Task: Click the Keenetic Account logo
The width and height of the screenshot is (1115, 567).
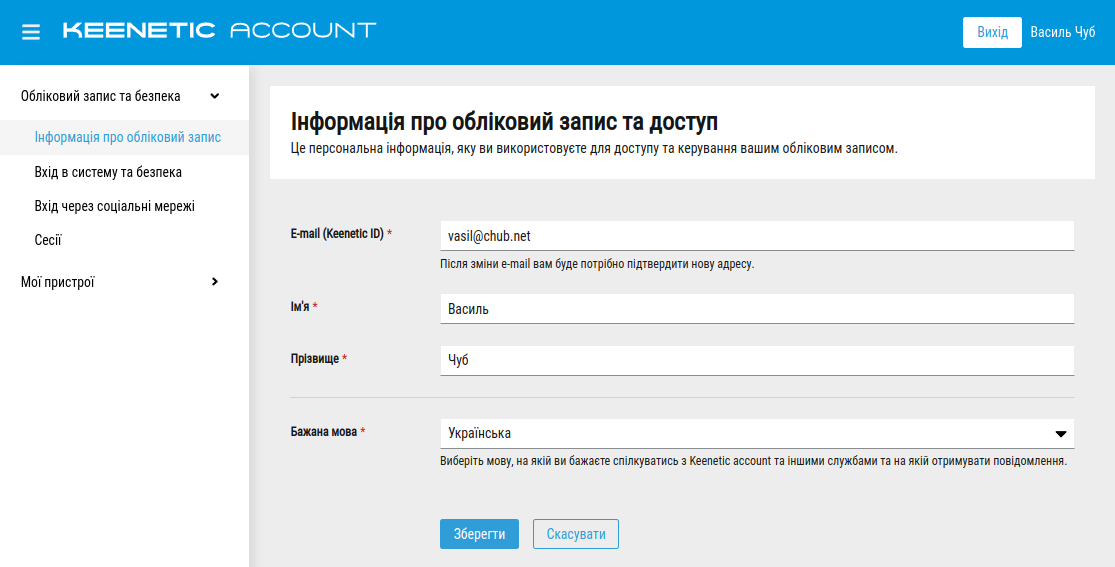Action: coord(219,30)
